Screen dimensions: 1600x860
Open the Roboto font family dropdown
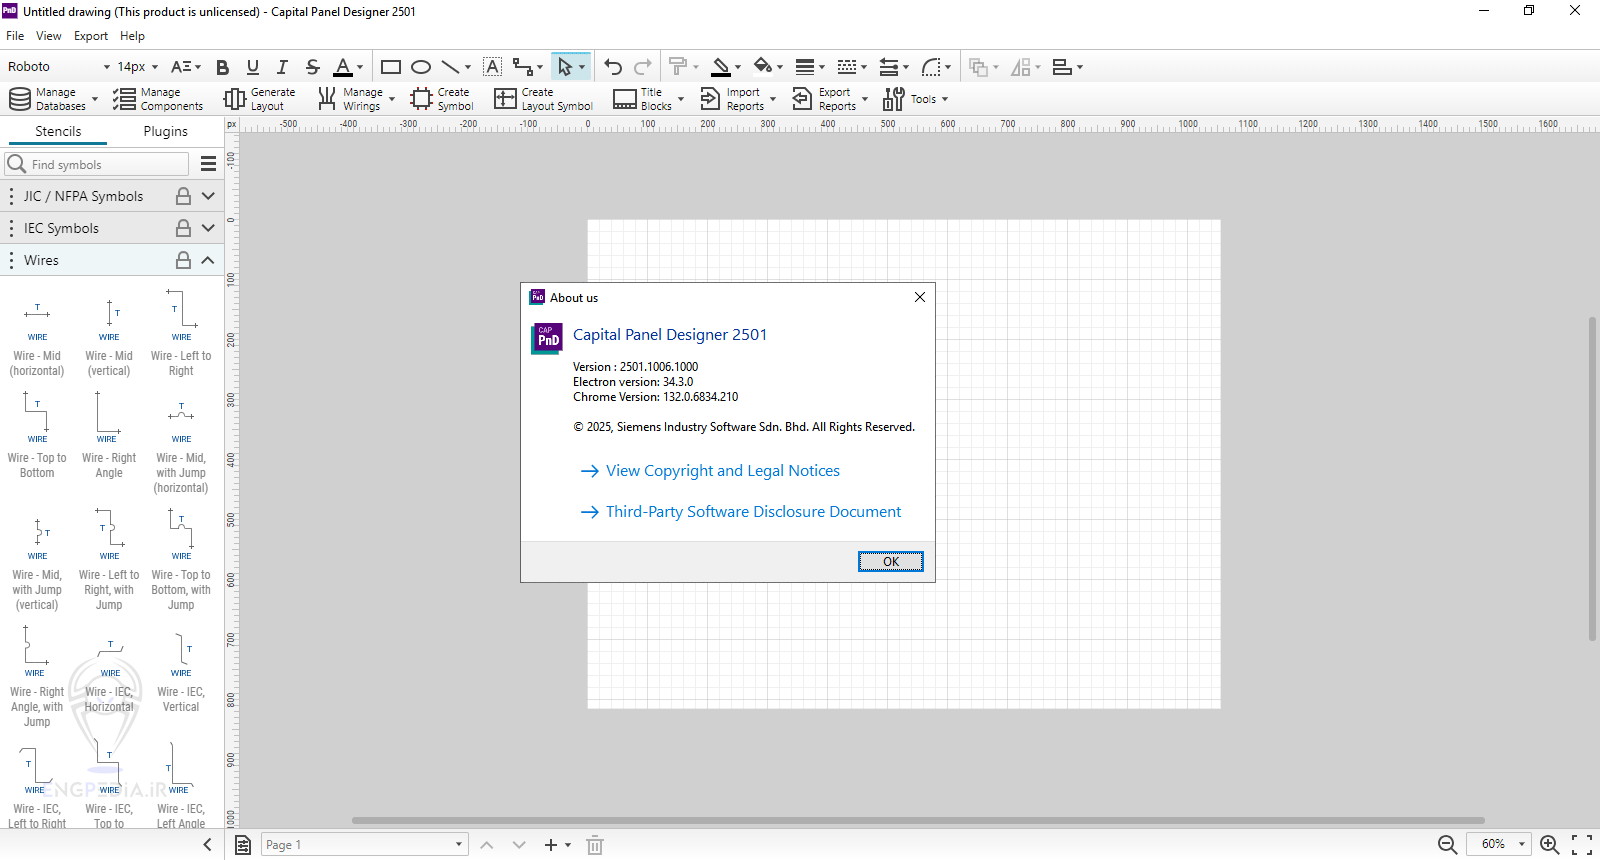pos(58,67)
